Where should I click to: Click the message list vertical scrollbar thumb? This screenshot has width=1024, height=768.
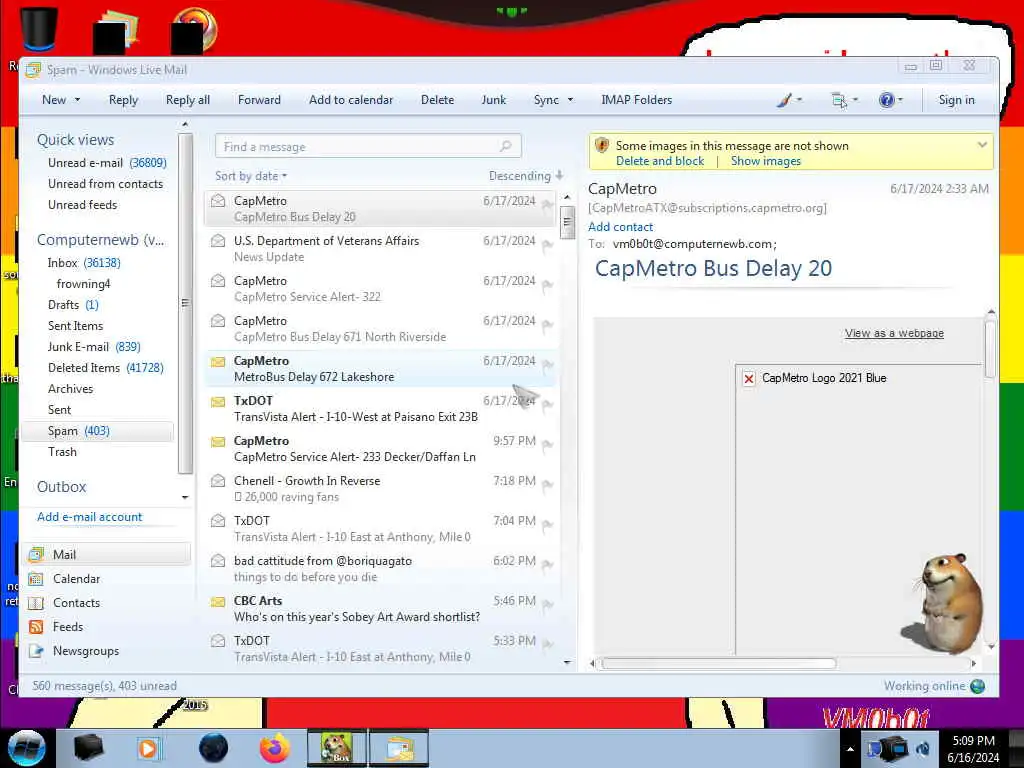tap(567, 222)
